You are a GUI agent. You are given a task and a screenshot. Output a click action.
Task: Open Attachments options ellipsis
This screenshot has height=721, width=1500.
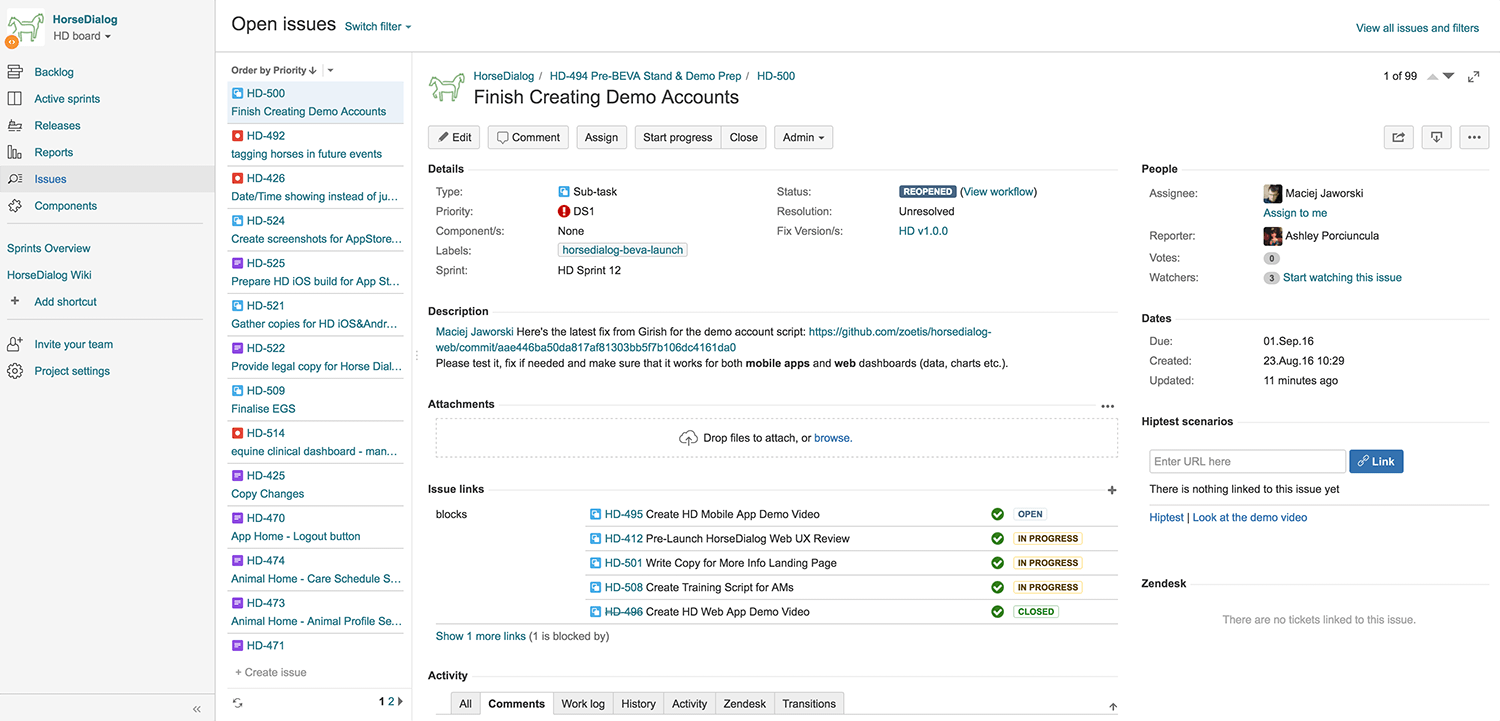1107,406
